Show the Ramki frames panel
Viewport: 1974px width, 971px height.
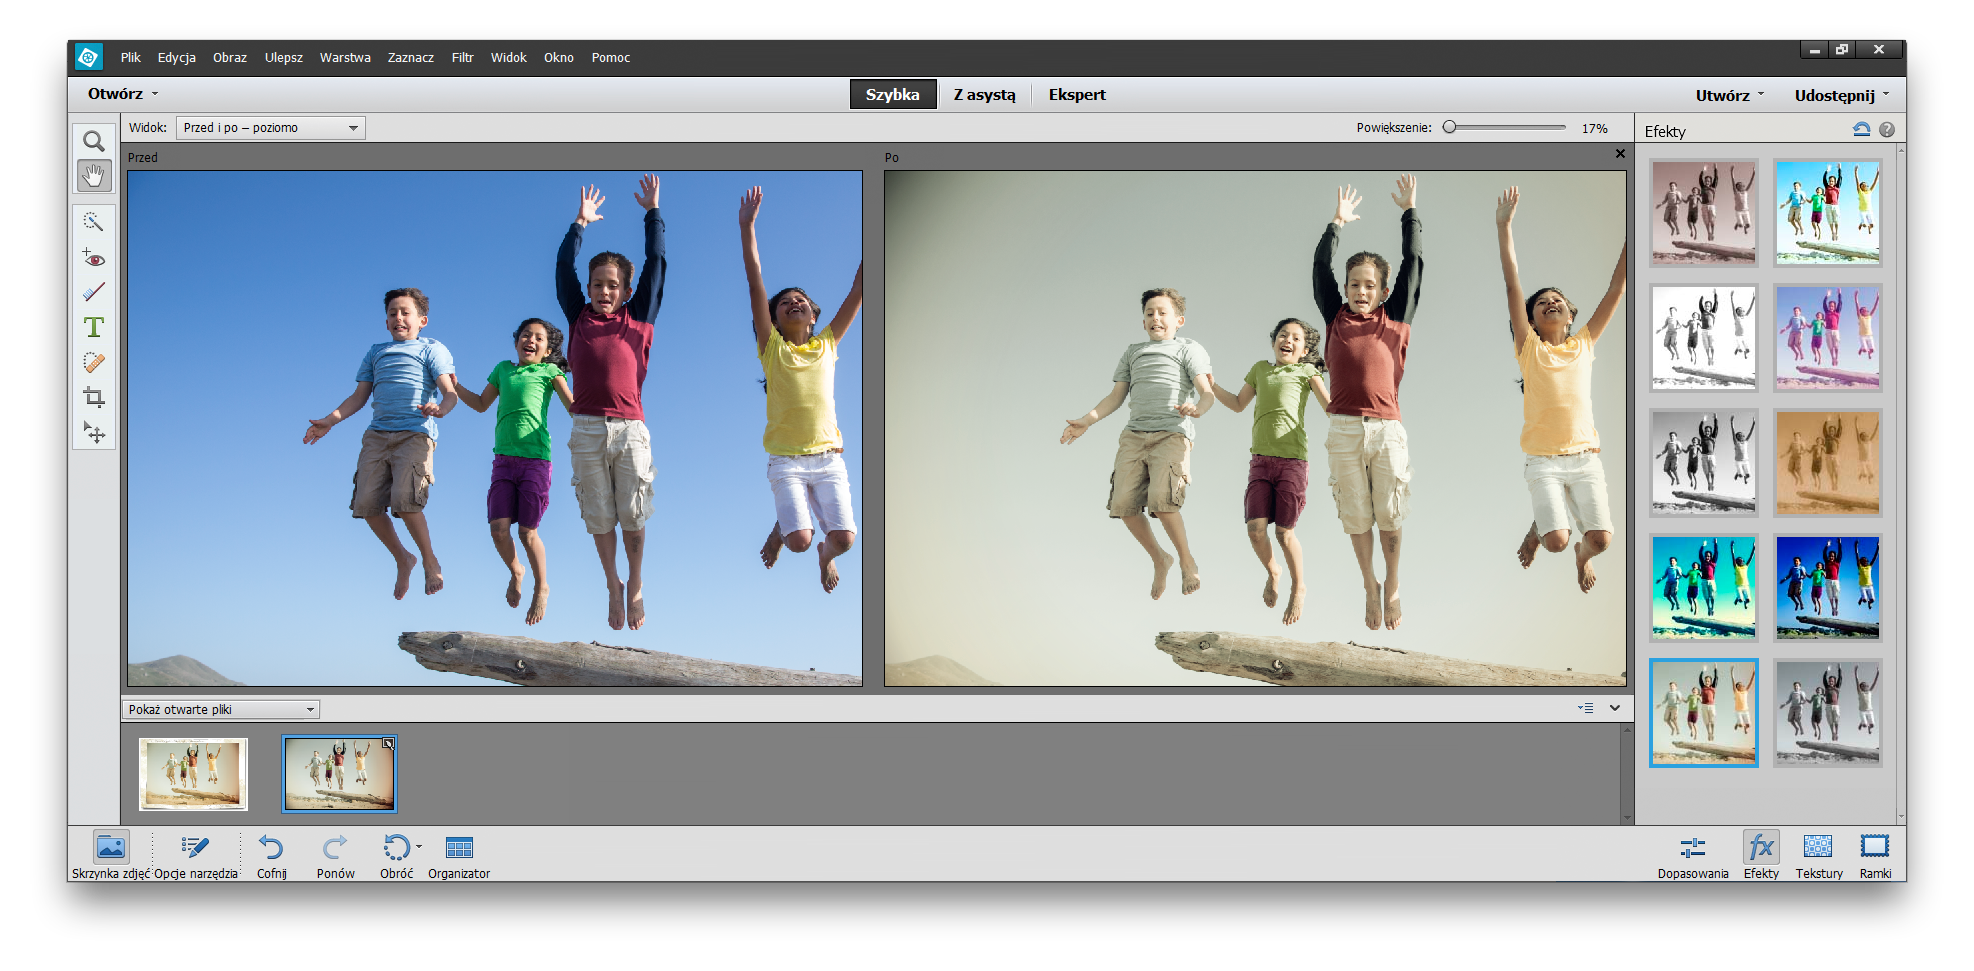click(1875, 857)
